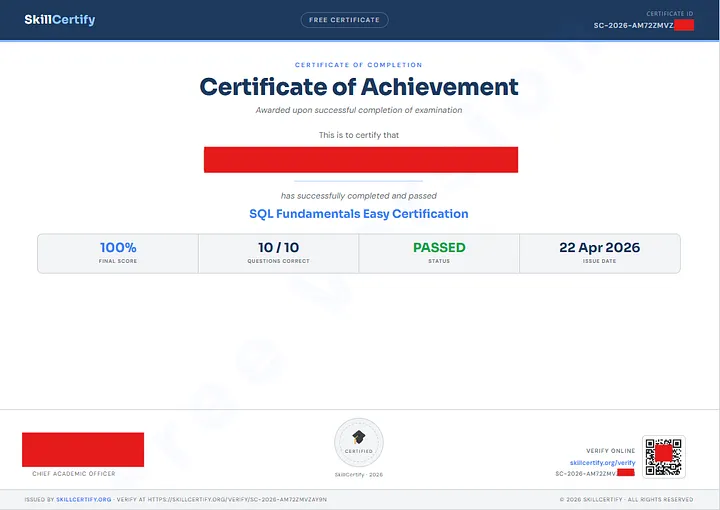Screen dimensions: 720x510
Task: Open the SKILLCERTIFY.ORG issuer link in the footer
Action: (84, 499)
